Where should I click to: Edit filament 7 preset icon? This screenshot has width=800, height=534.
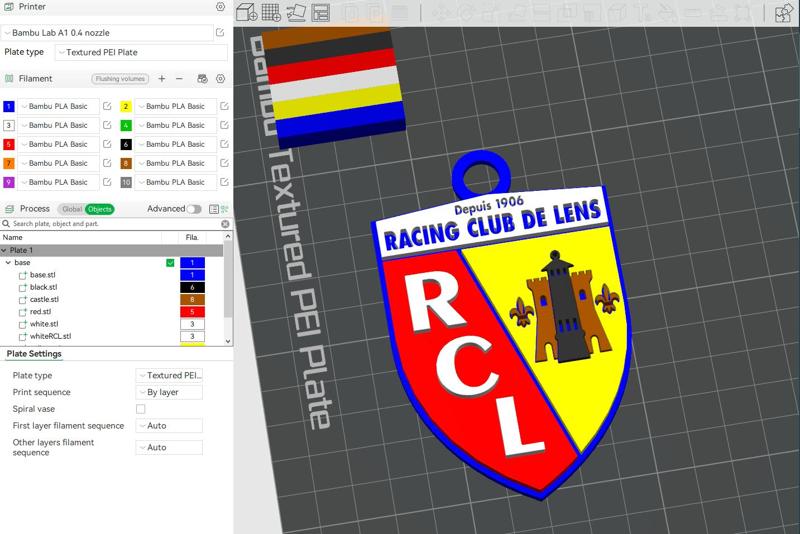click(x=107, y=163)
